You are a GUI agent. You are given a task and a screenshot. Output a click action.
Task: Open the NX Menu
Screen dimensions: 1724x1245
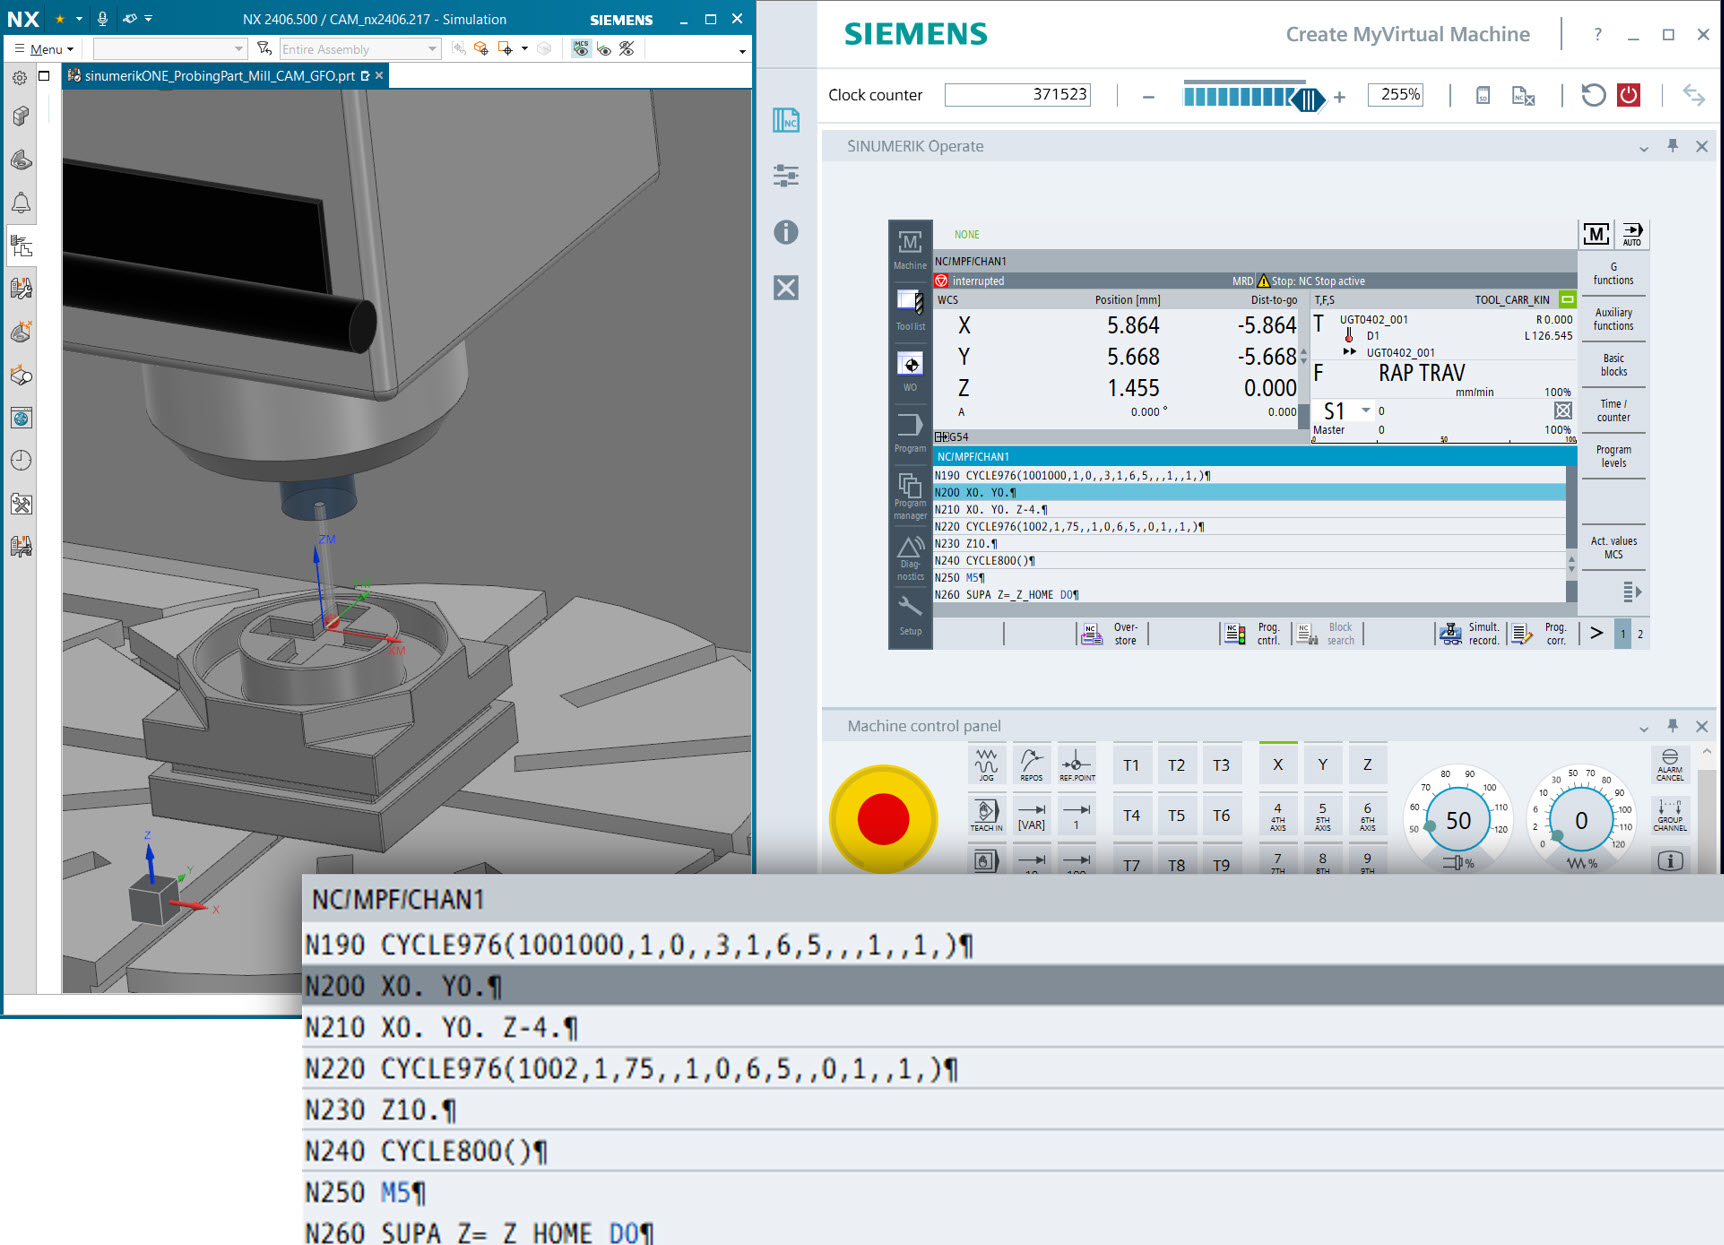point(42,48)
